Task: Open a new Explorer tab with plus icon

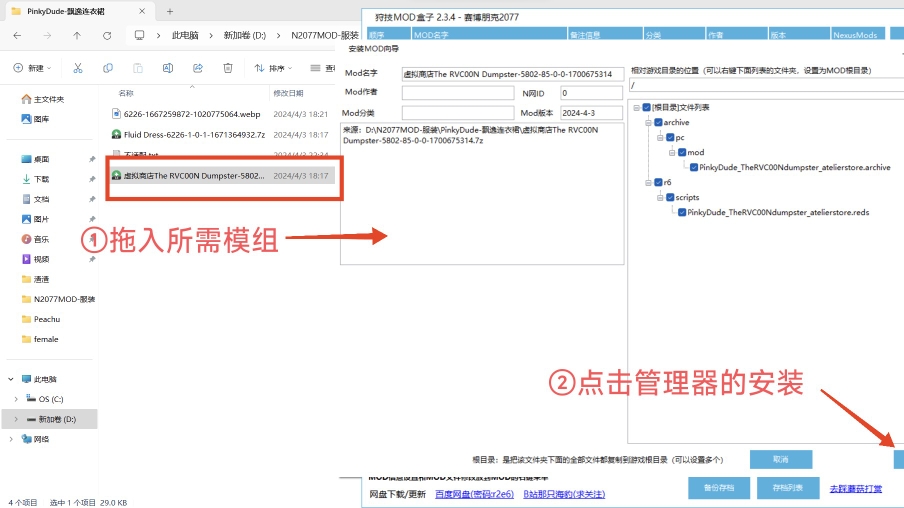Action: 170,11
